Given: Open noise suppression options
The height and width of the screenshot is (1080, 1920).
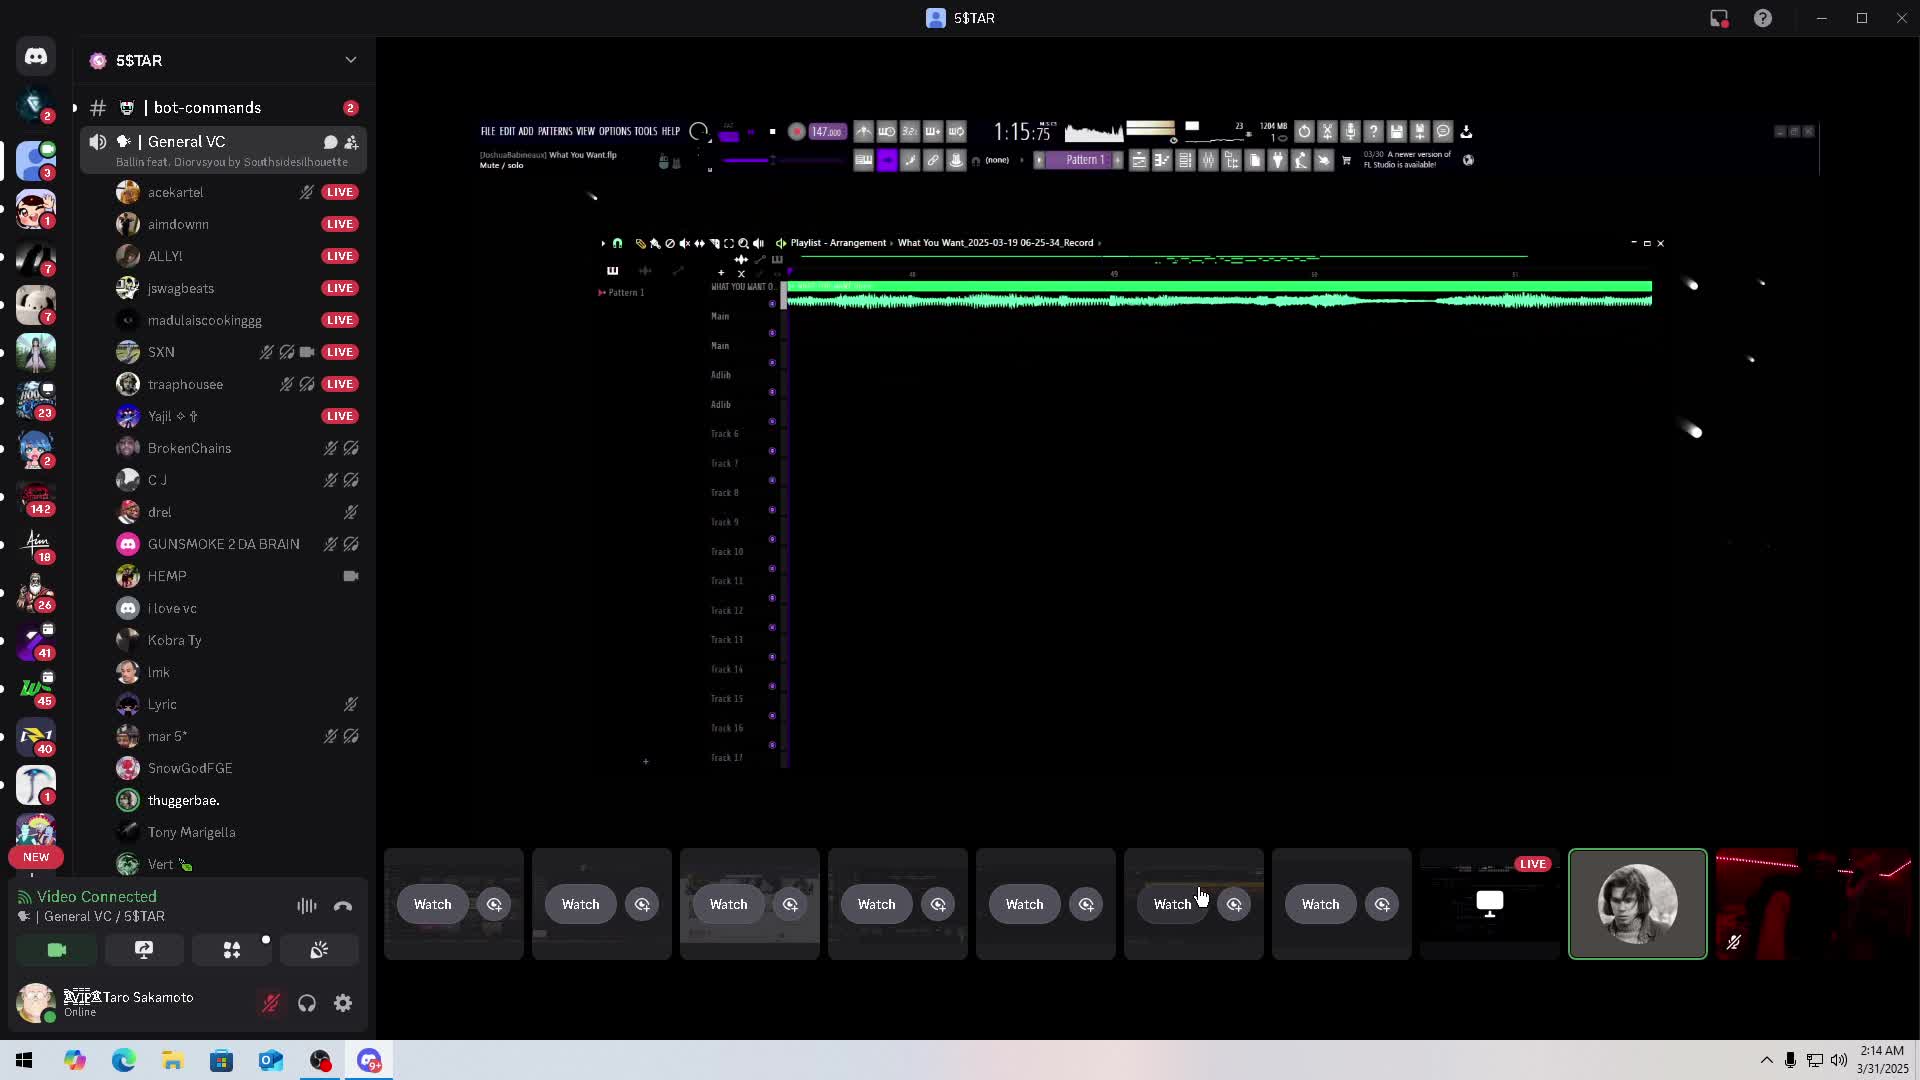Looking at the screenshot, I should coord(307,906).
